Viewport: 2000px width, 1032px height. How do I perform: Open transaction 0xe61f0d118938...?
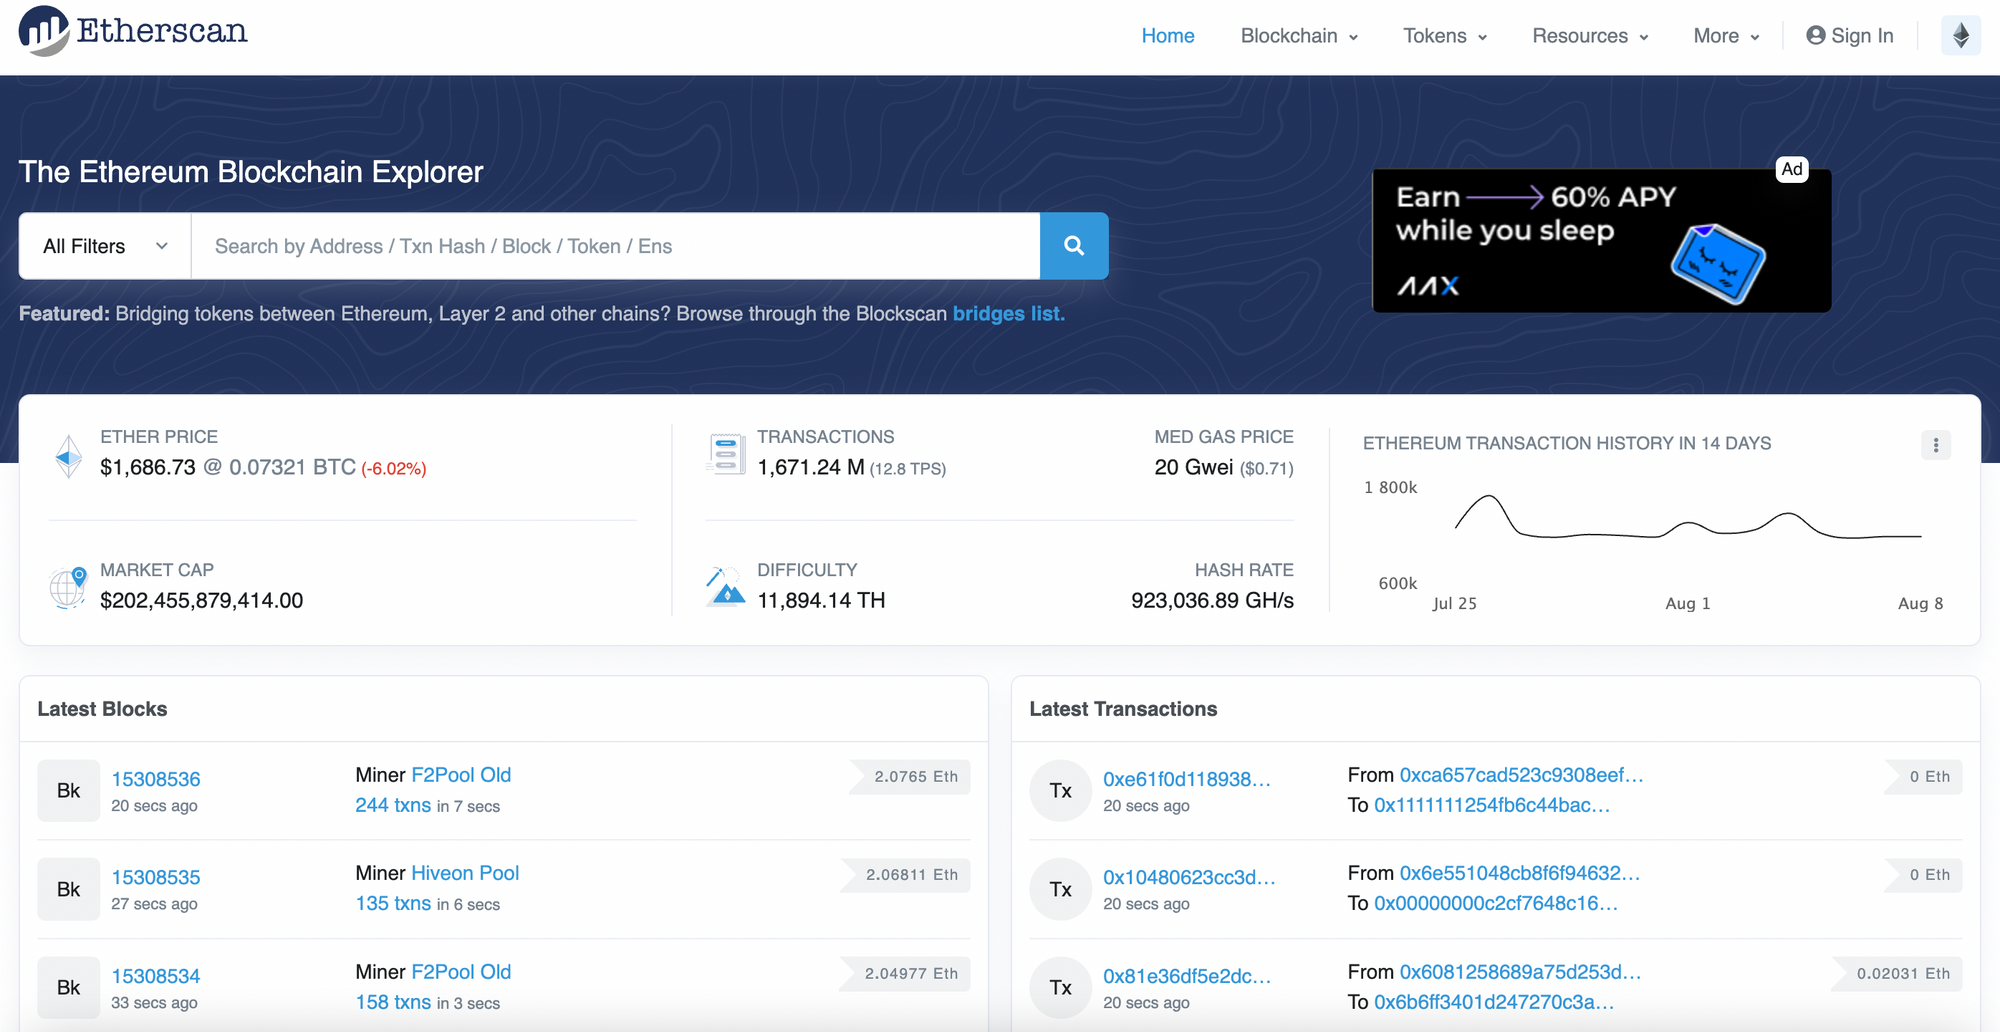pyautogui.click(x=1187, y=779)
